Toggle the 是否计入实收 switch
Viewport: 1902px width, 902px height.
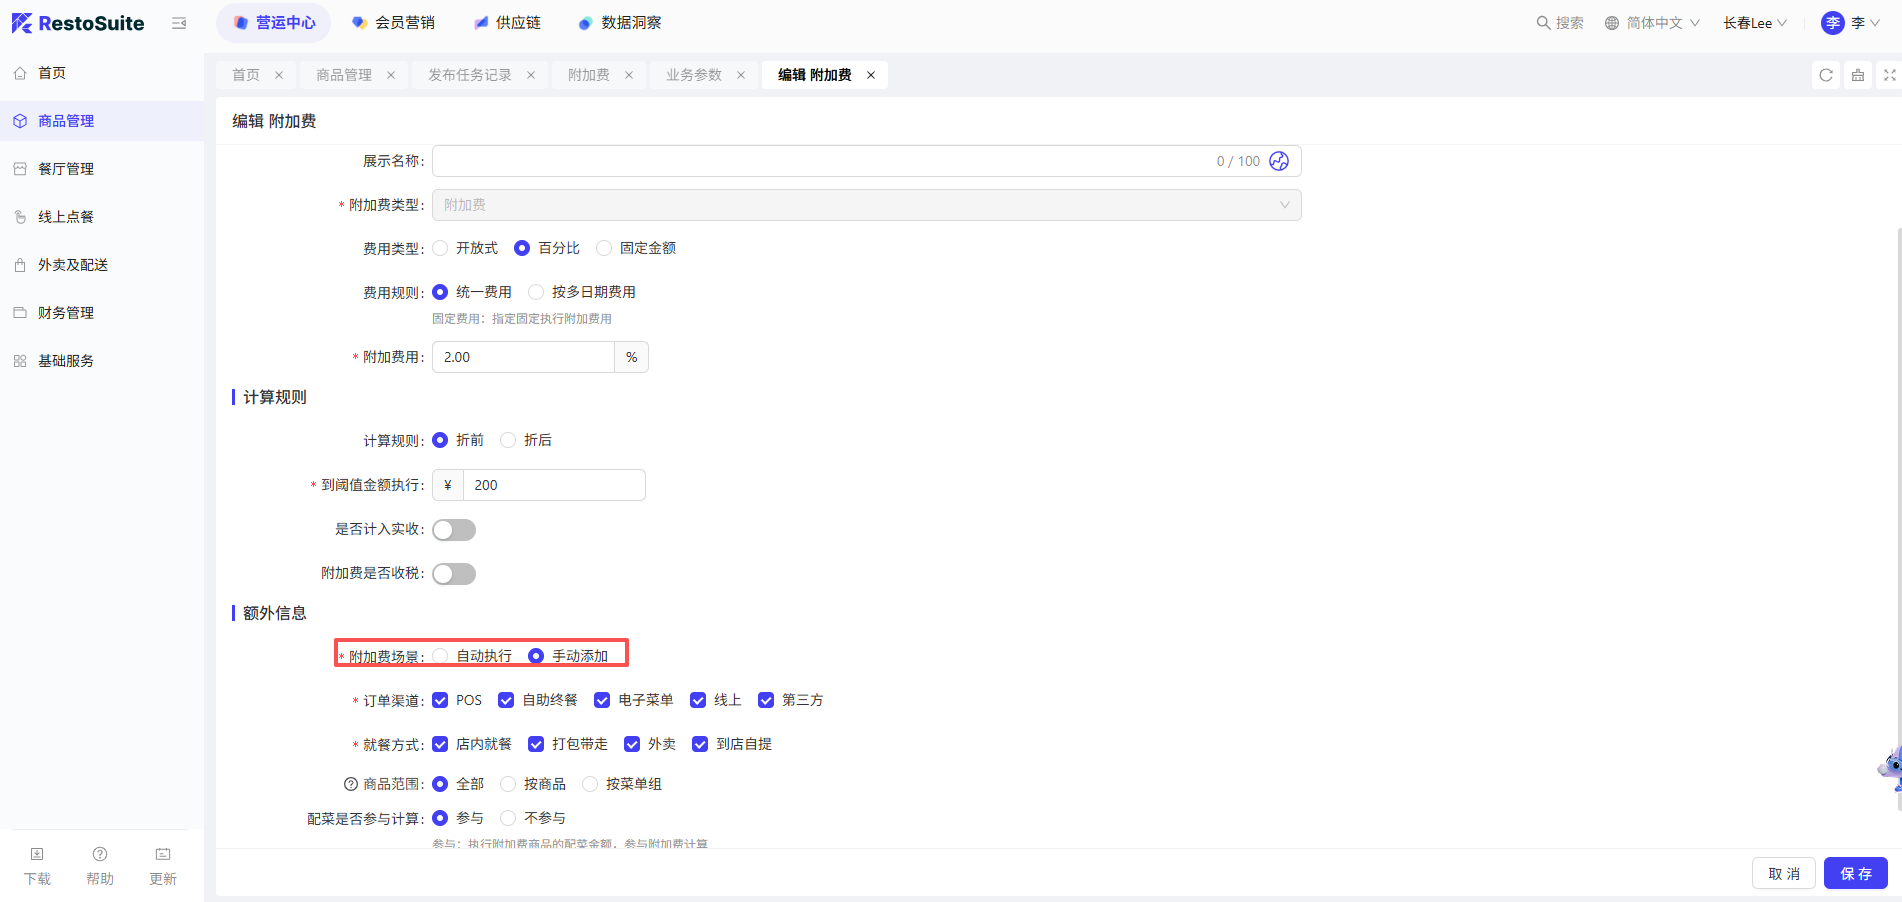click(x=454, y=530)
